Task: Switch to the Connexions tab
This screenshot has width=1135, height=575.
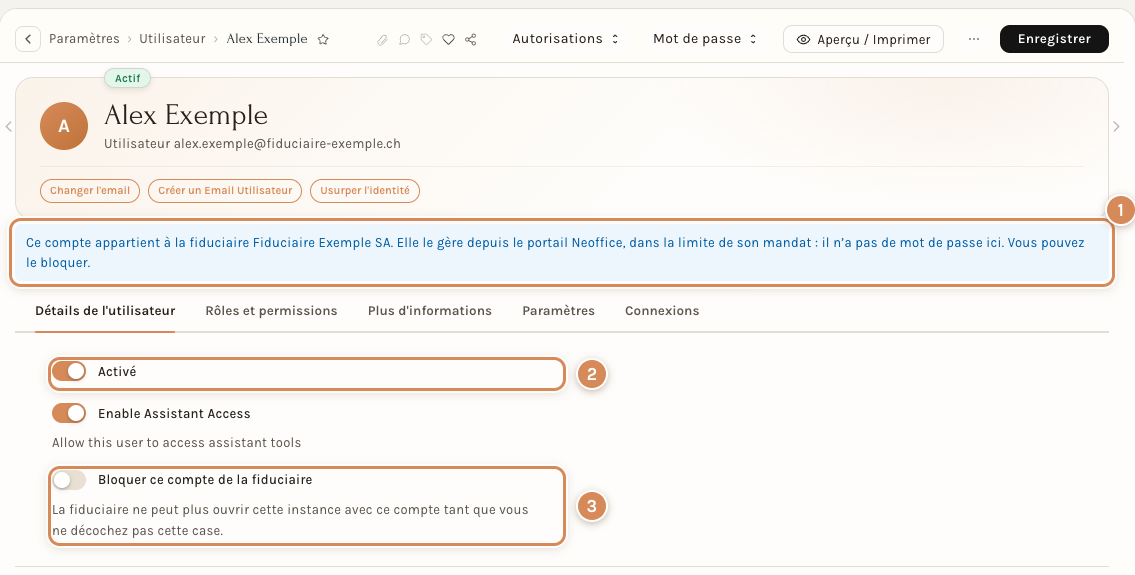Action: pyautogui.click(x=662, y=311)
